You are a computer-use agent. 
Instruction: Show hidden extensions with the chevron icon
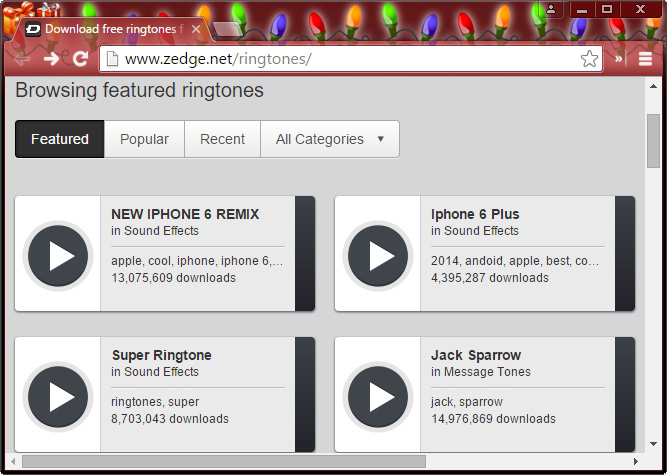(619, 59)
